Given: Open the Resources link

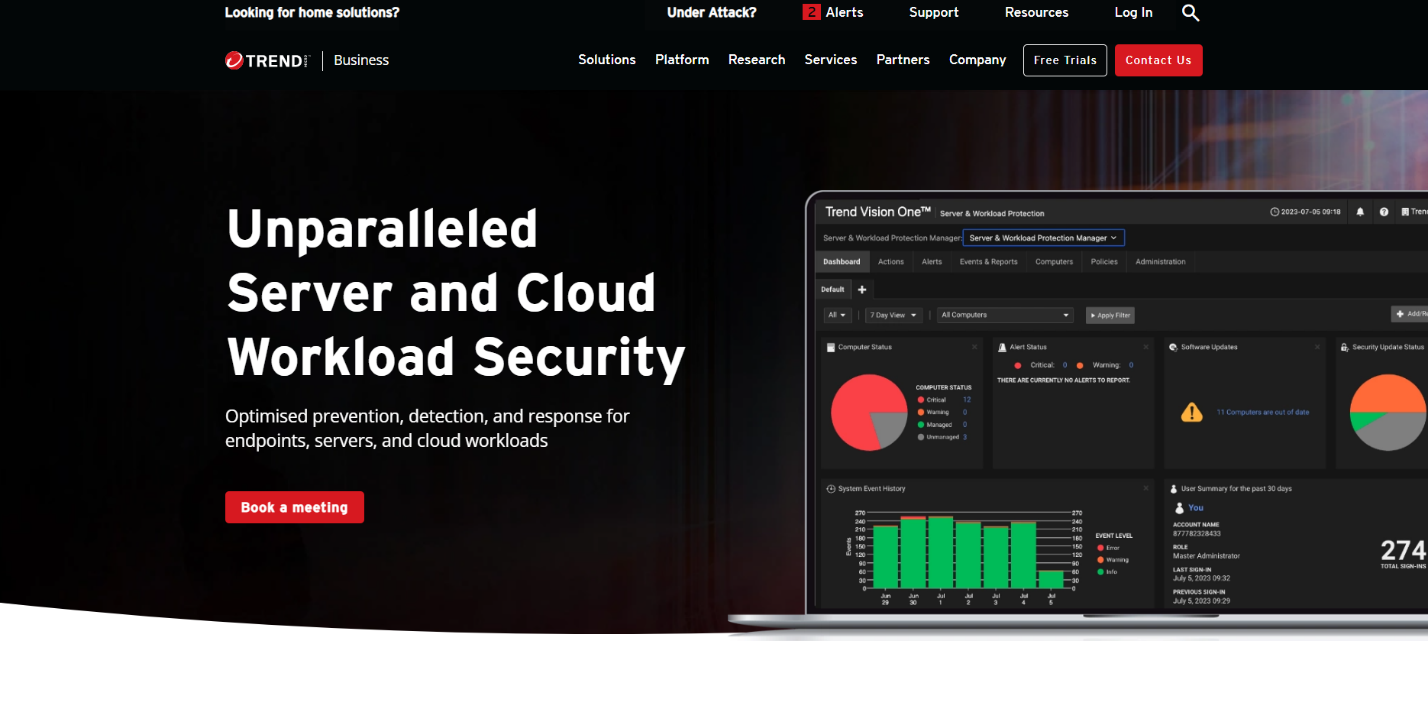Looking at the screenshot, I should (1037, 13).
